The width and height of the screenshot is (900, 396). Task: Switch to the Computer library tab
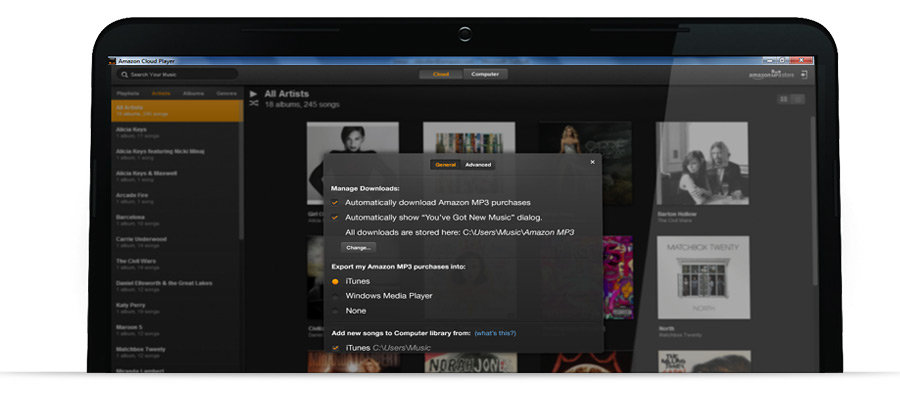coord(486,74)
